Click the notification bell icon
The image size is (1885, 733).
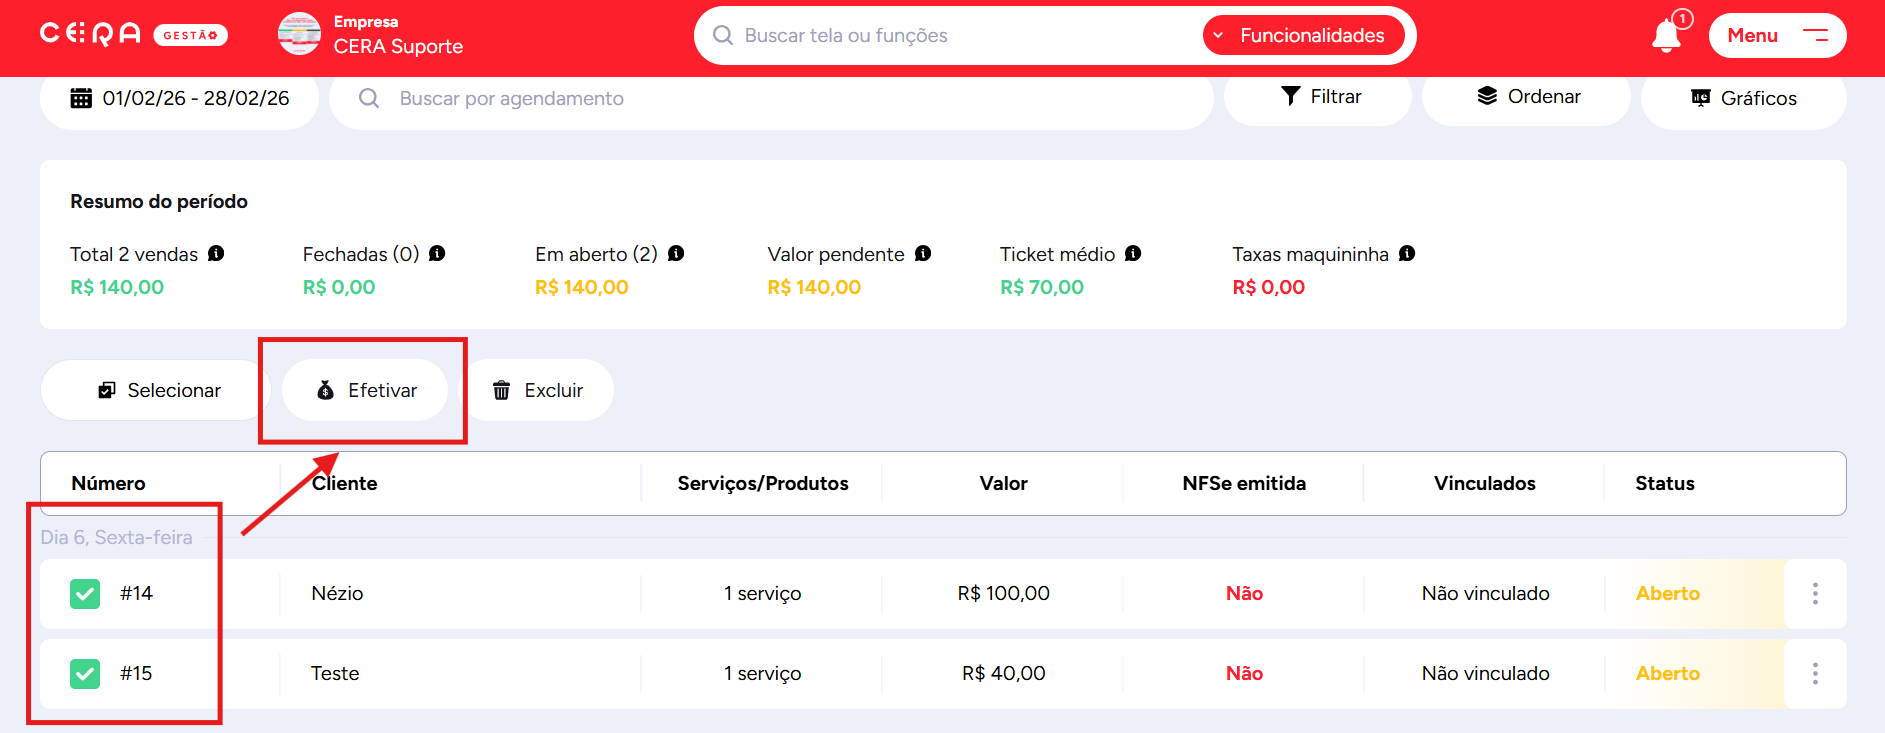click(1666, 36)
